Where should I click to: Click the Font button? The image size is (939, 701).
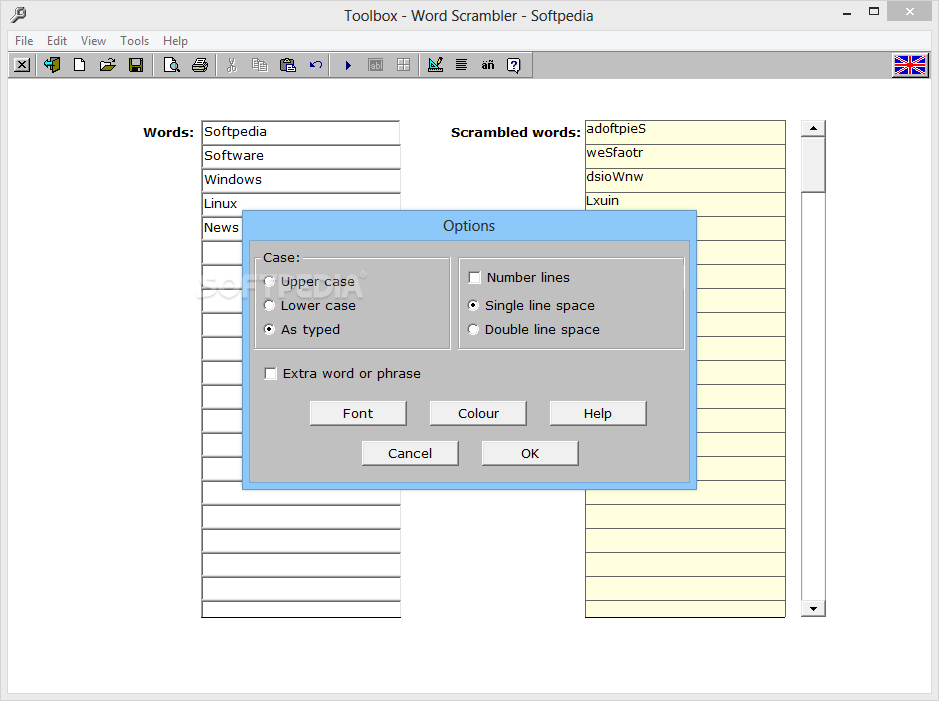point(358,414)
